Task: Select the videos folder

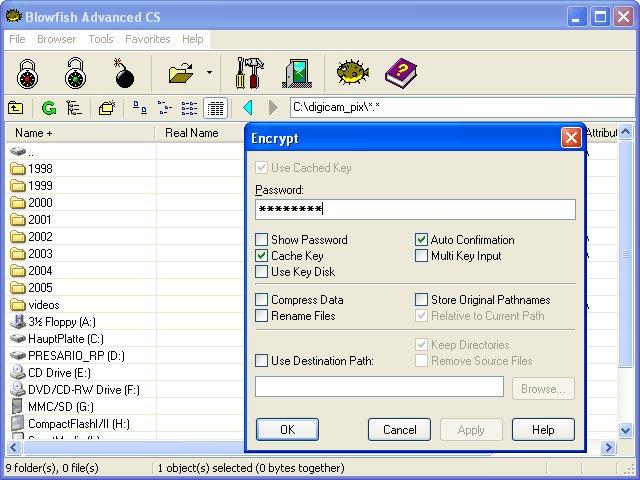Action: tap(35, 305)
